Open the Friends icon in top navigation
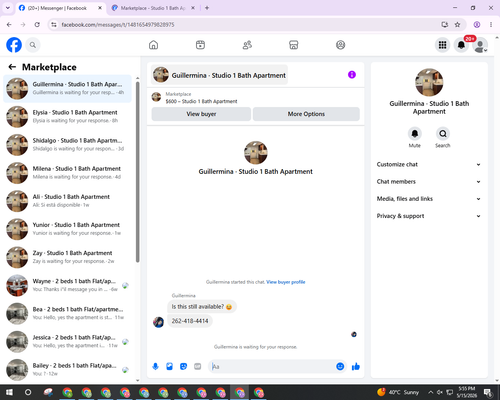Image resolution: width=500 pixels, height=400 pixels. [x=247, y=45]
